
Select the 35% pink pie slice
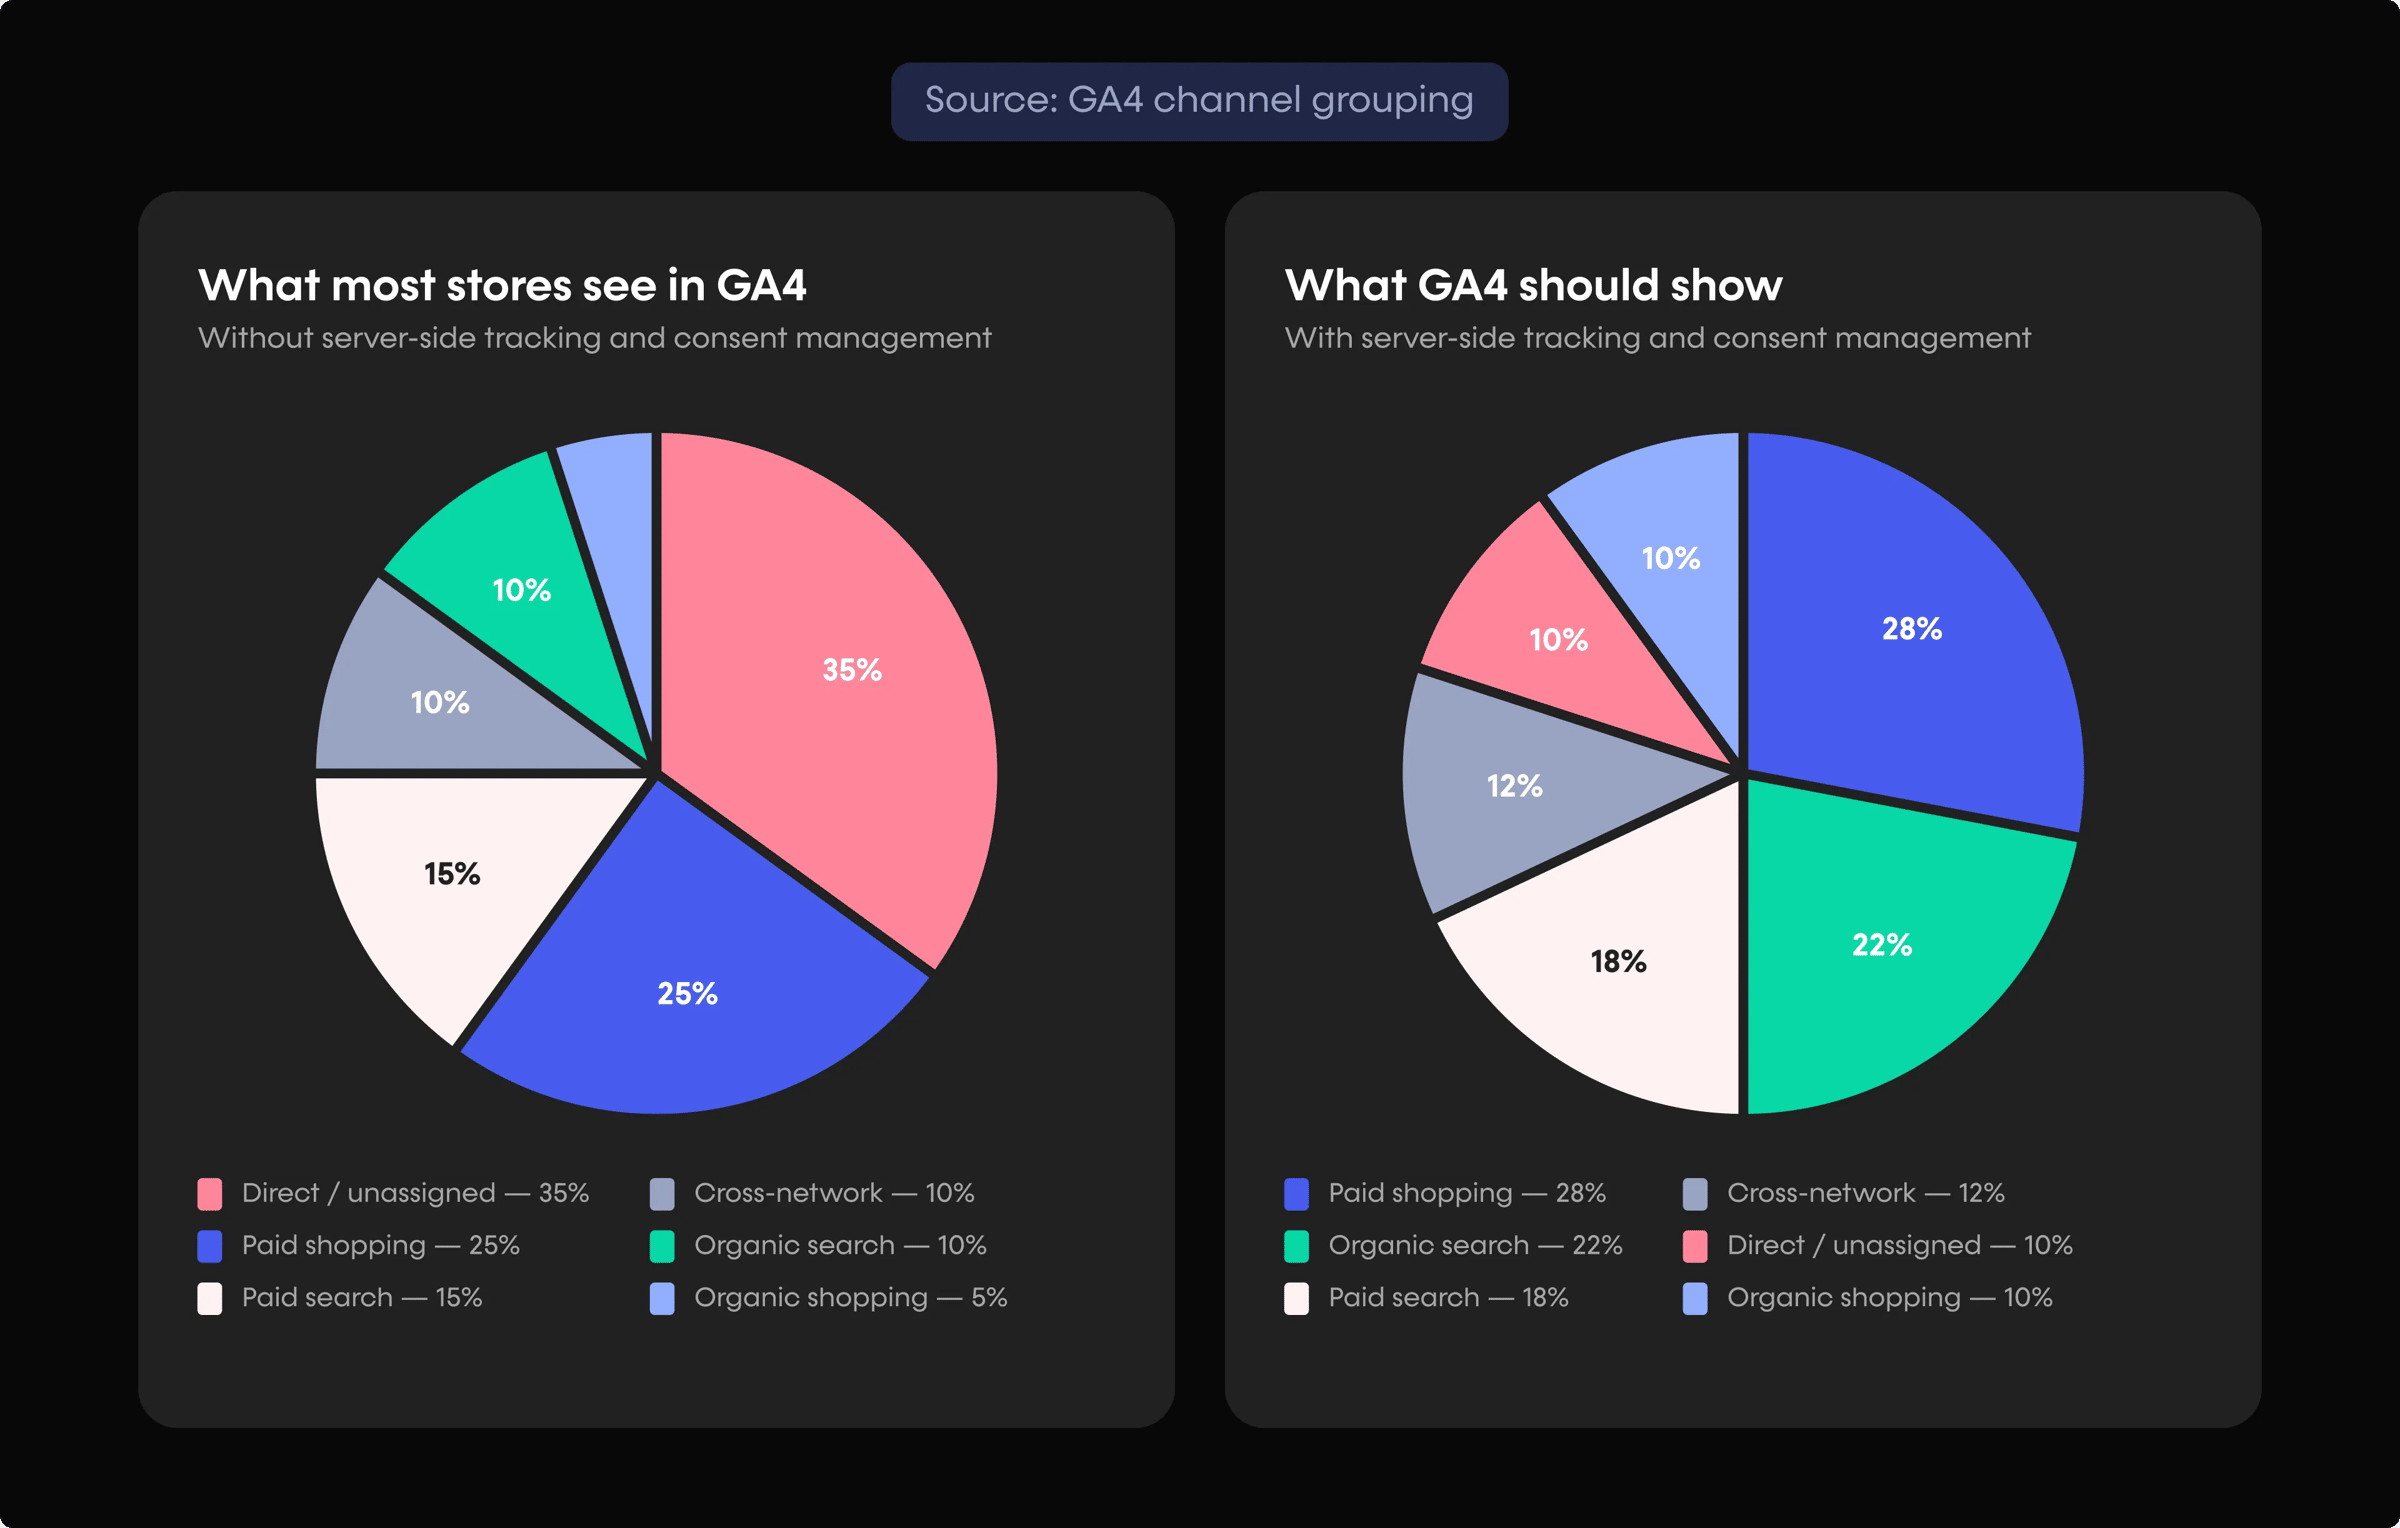pos(840,680)
